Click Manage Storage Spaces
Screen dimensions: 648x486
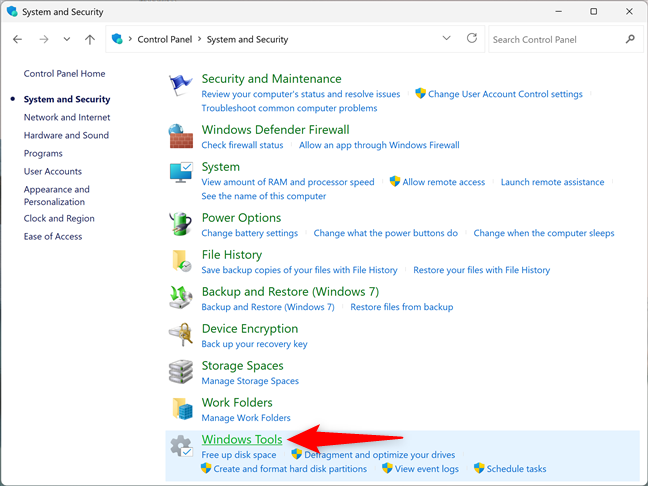250,381
